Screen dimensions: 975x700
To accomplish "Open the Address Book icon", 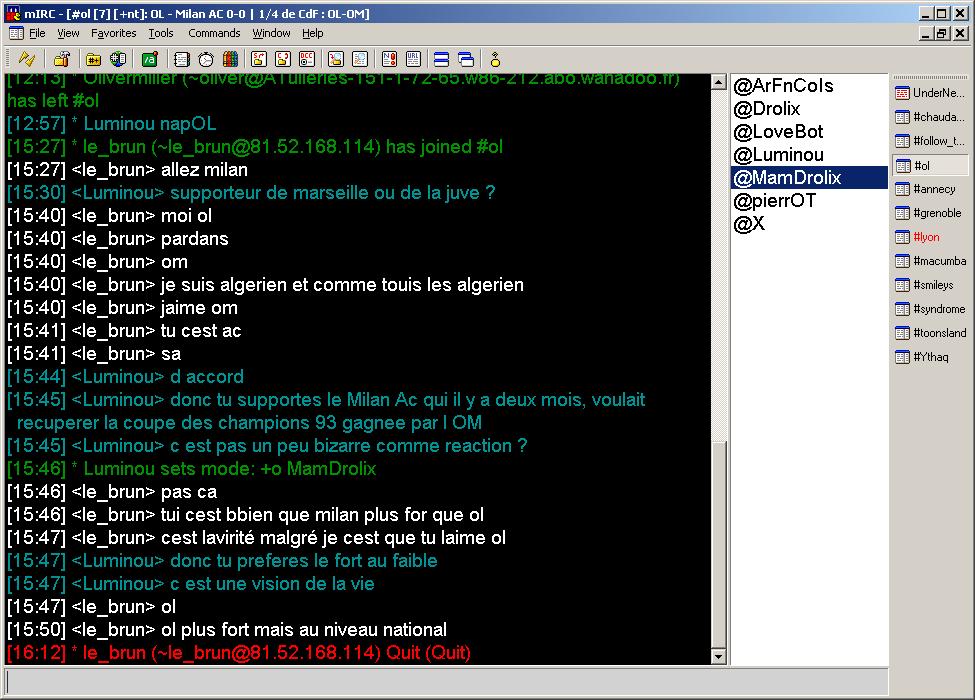I will 181,59.
